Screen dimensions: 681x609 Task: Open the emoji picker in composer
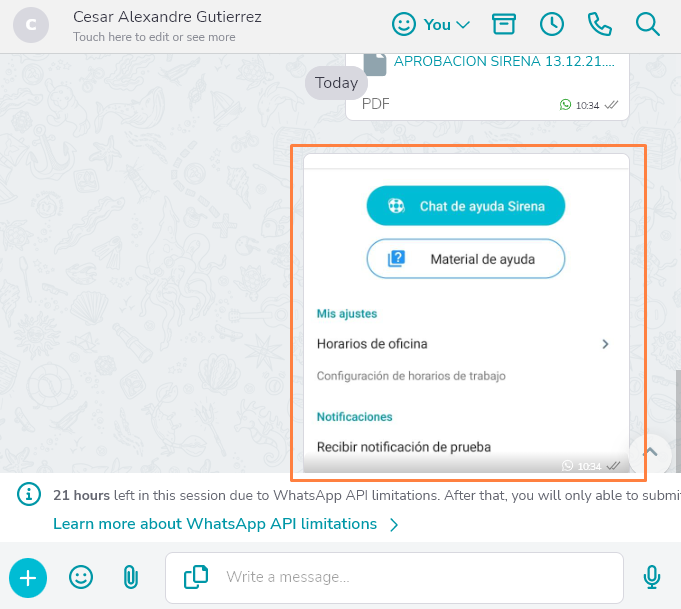coord(81,577)
